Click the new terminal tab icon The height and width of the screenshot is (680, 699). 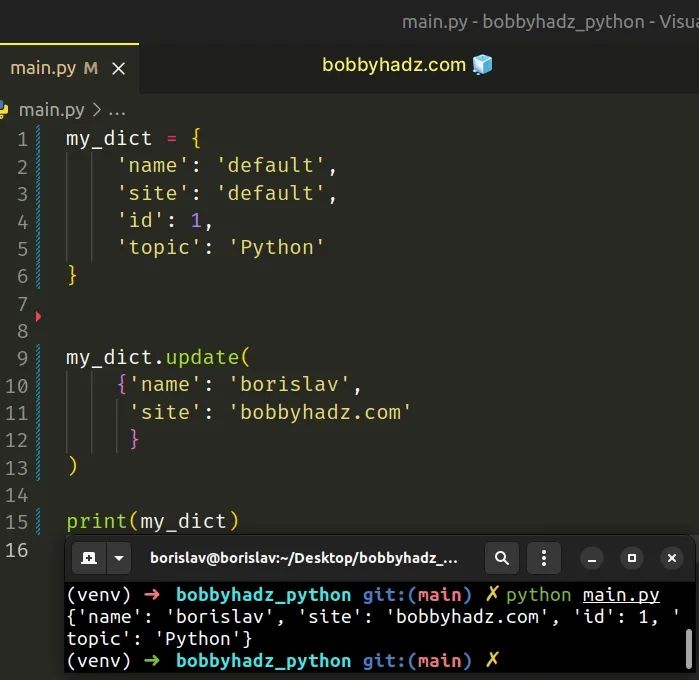89,558
